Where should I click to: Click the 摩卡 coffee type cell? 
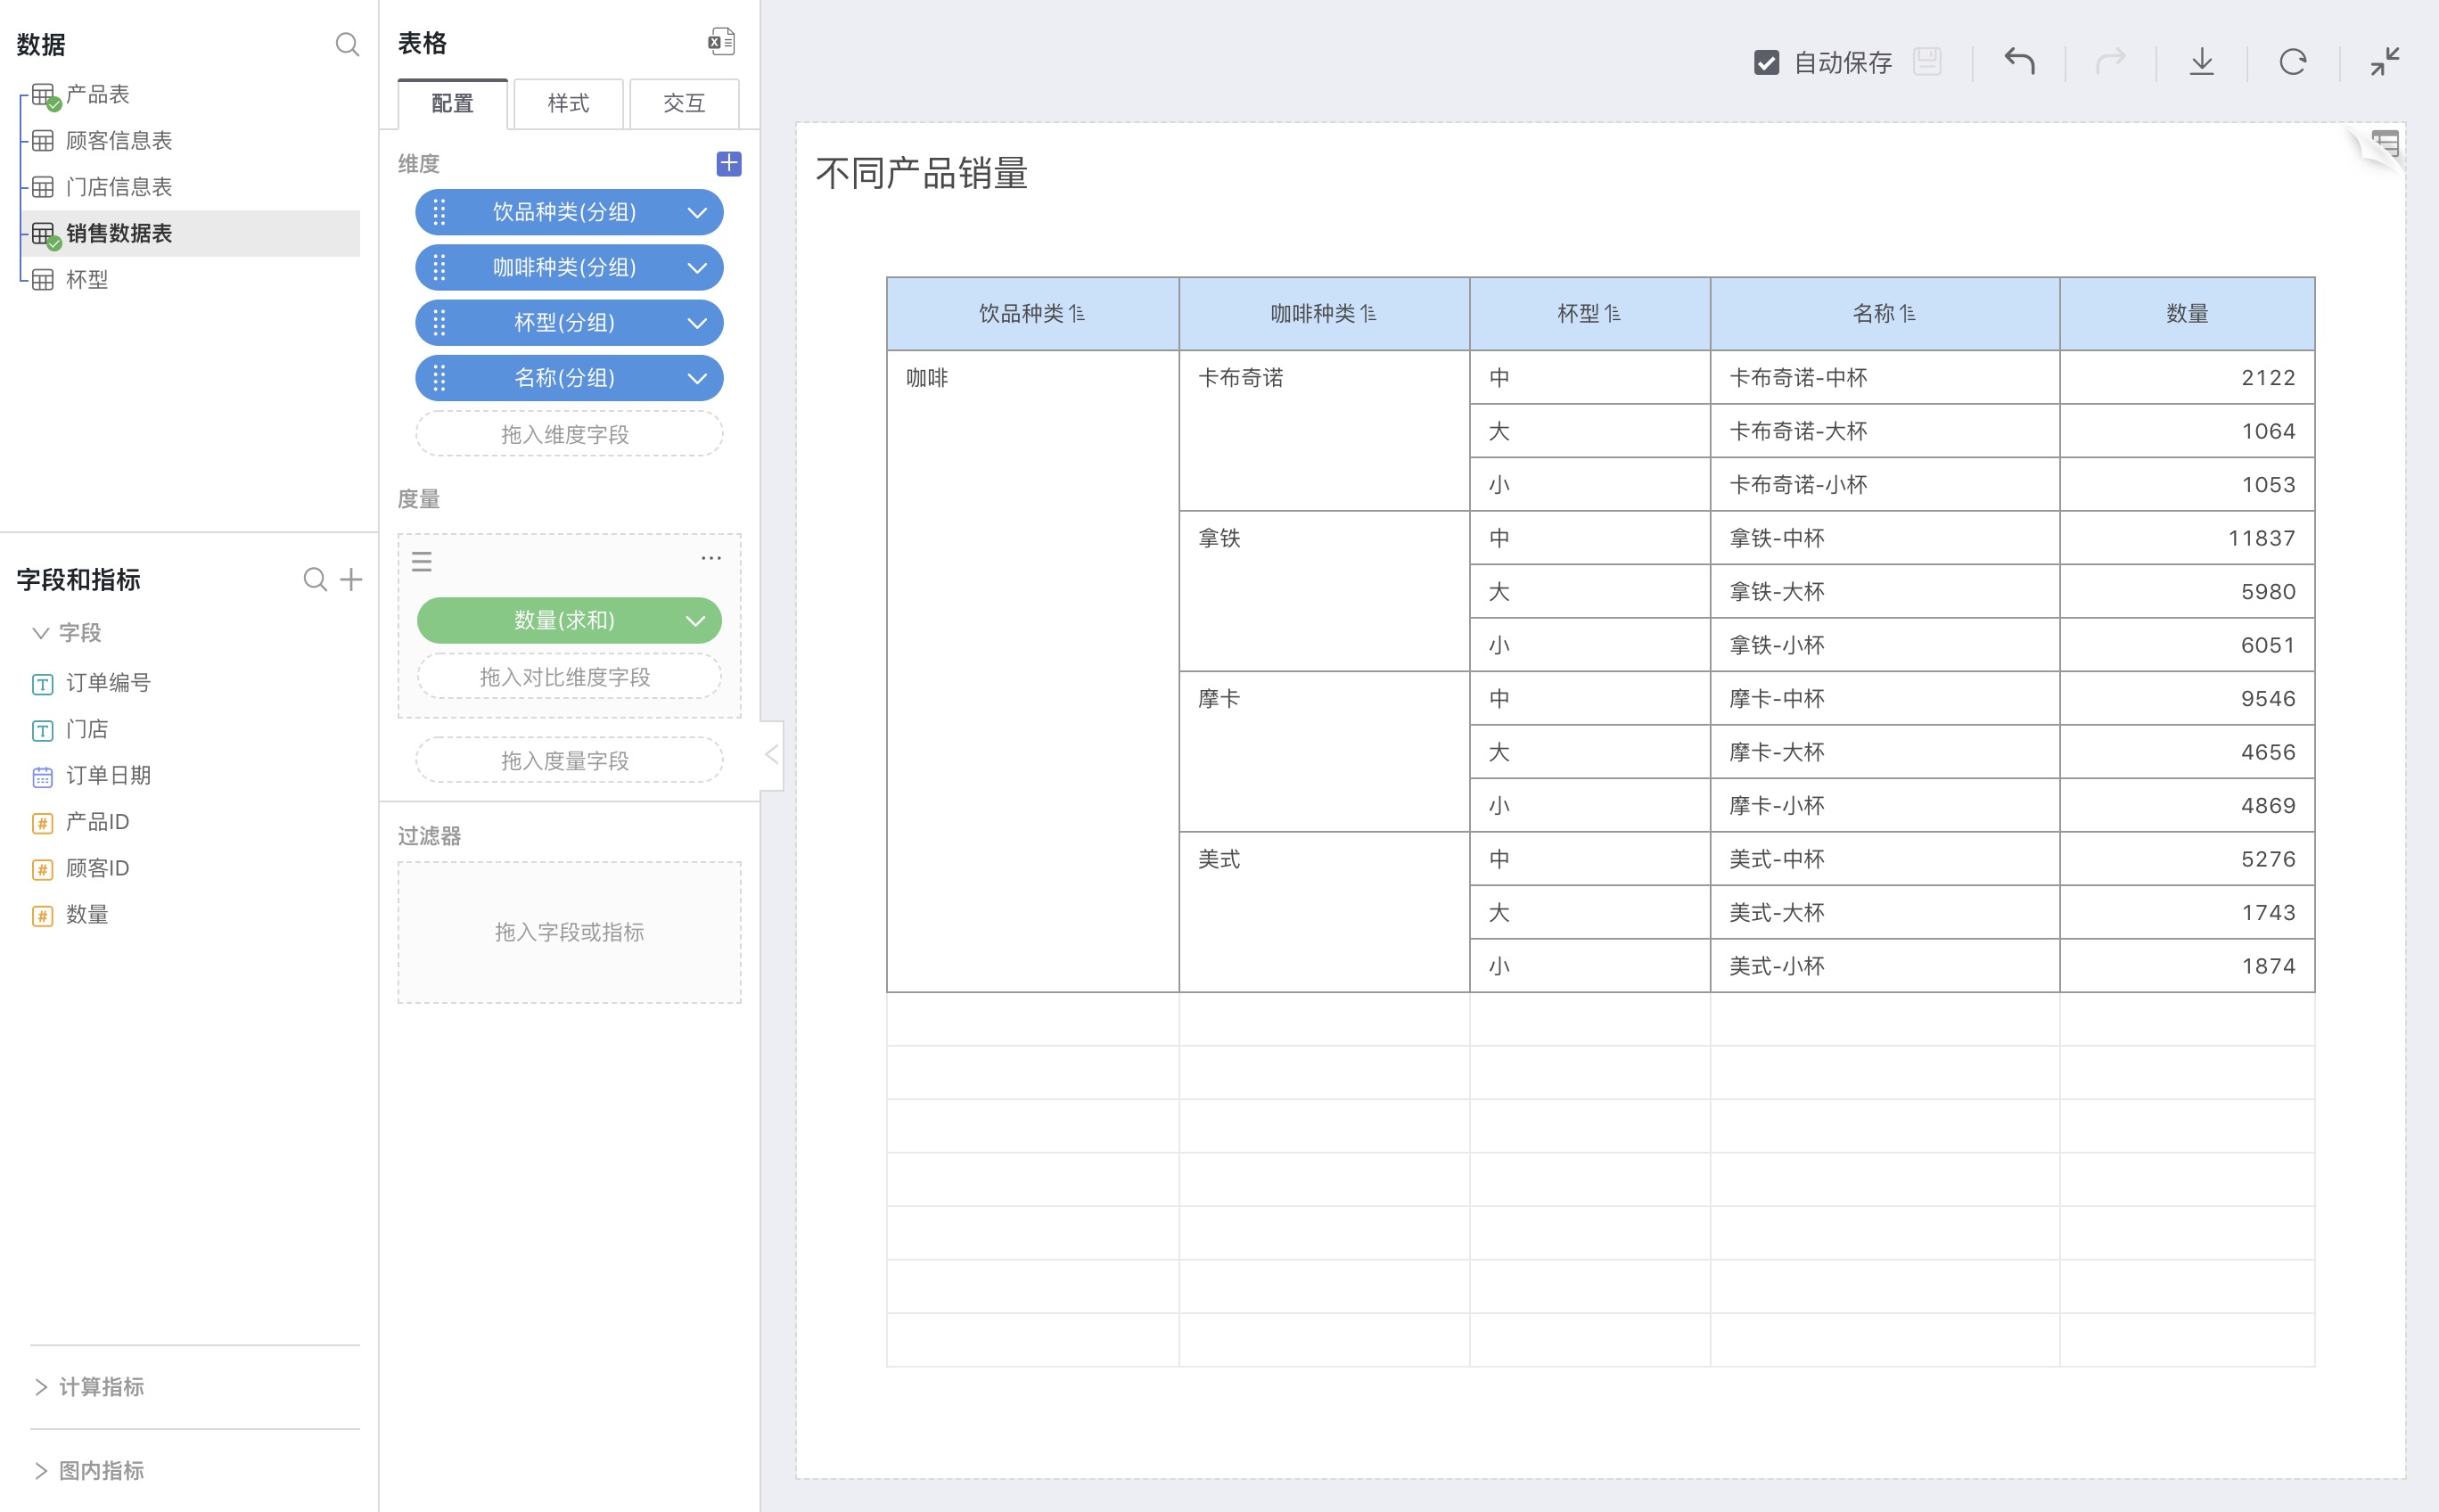tap(1324, 751)
